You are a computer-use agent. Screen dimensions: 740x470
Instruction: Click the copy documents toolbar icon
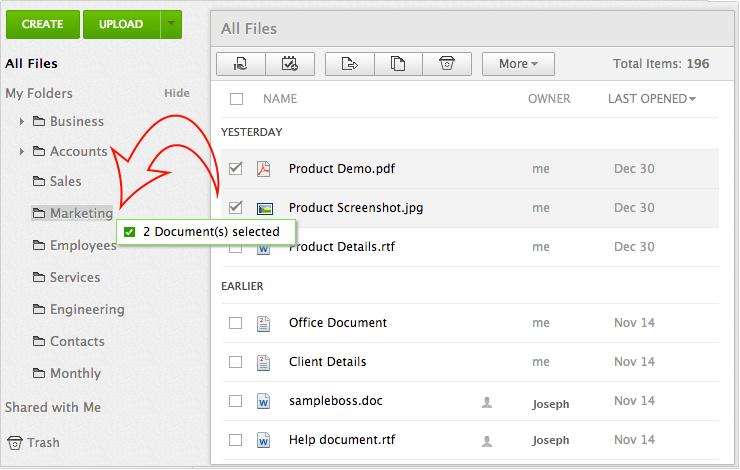click(x=398, y=64)
